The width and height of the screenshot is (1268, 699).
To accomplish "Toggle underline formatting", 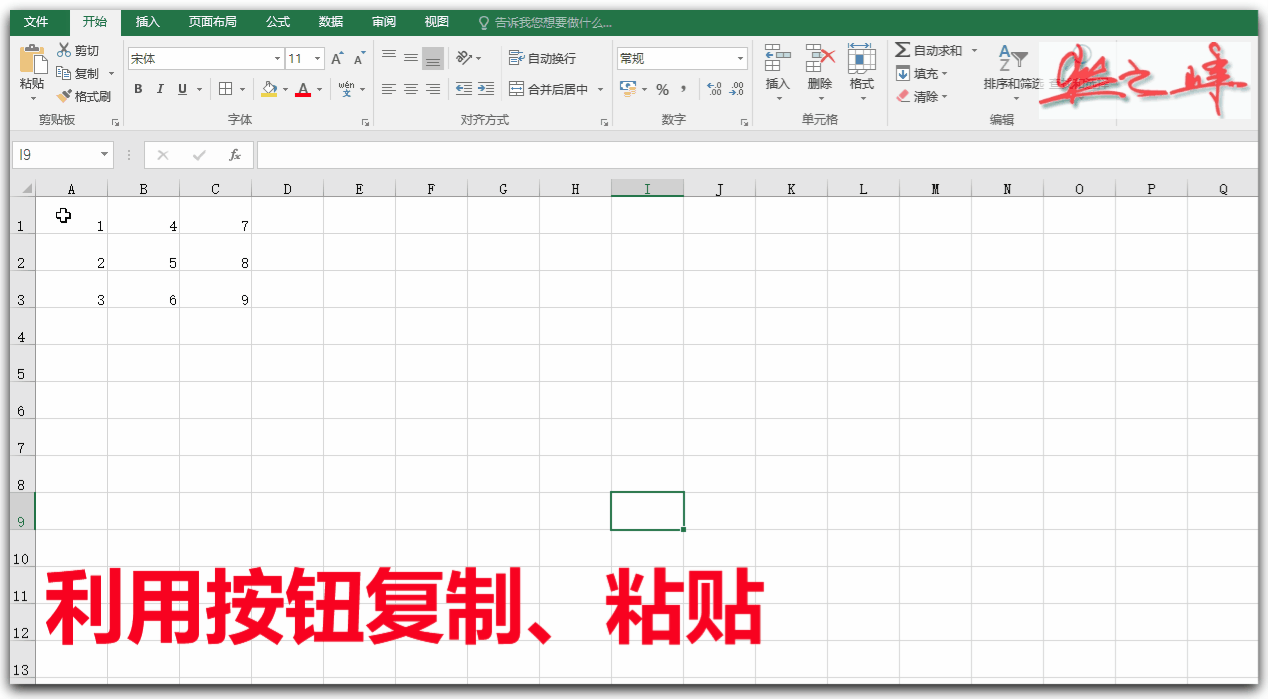I will point(182,89).
